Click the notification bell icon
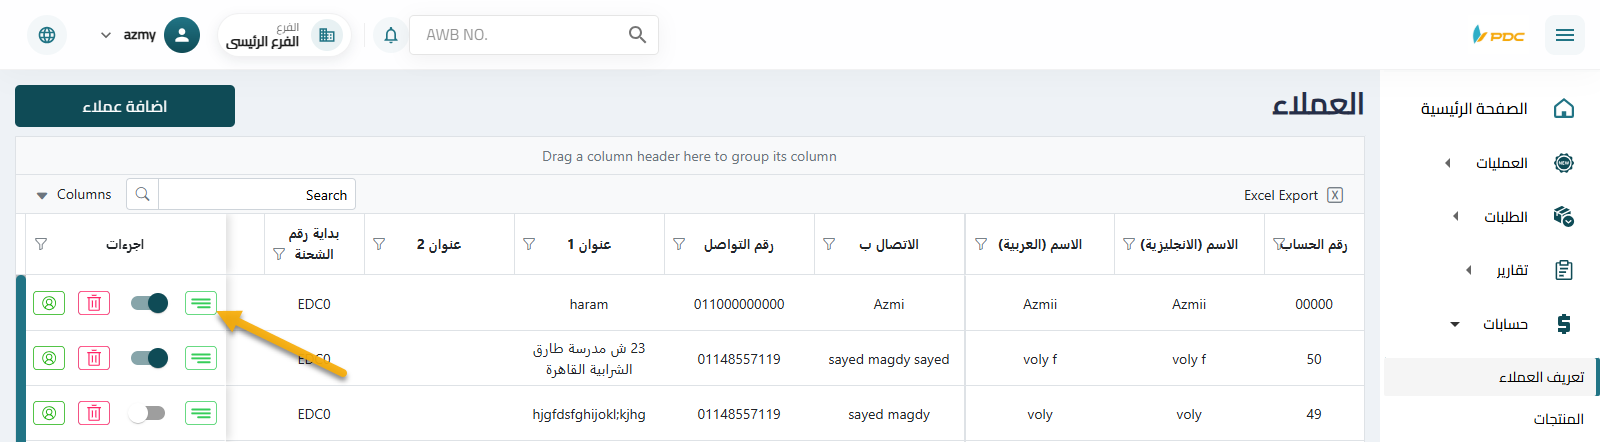 point(391,35)
